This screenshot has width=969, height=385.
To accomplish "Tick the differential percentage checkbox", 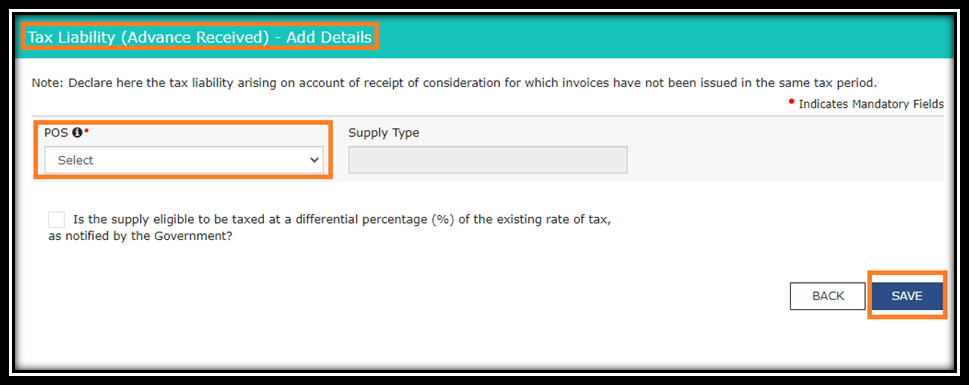I will pyautogui.click(x=56, y=220).
